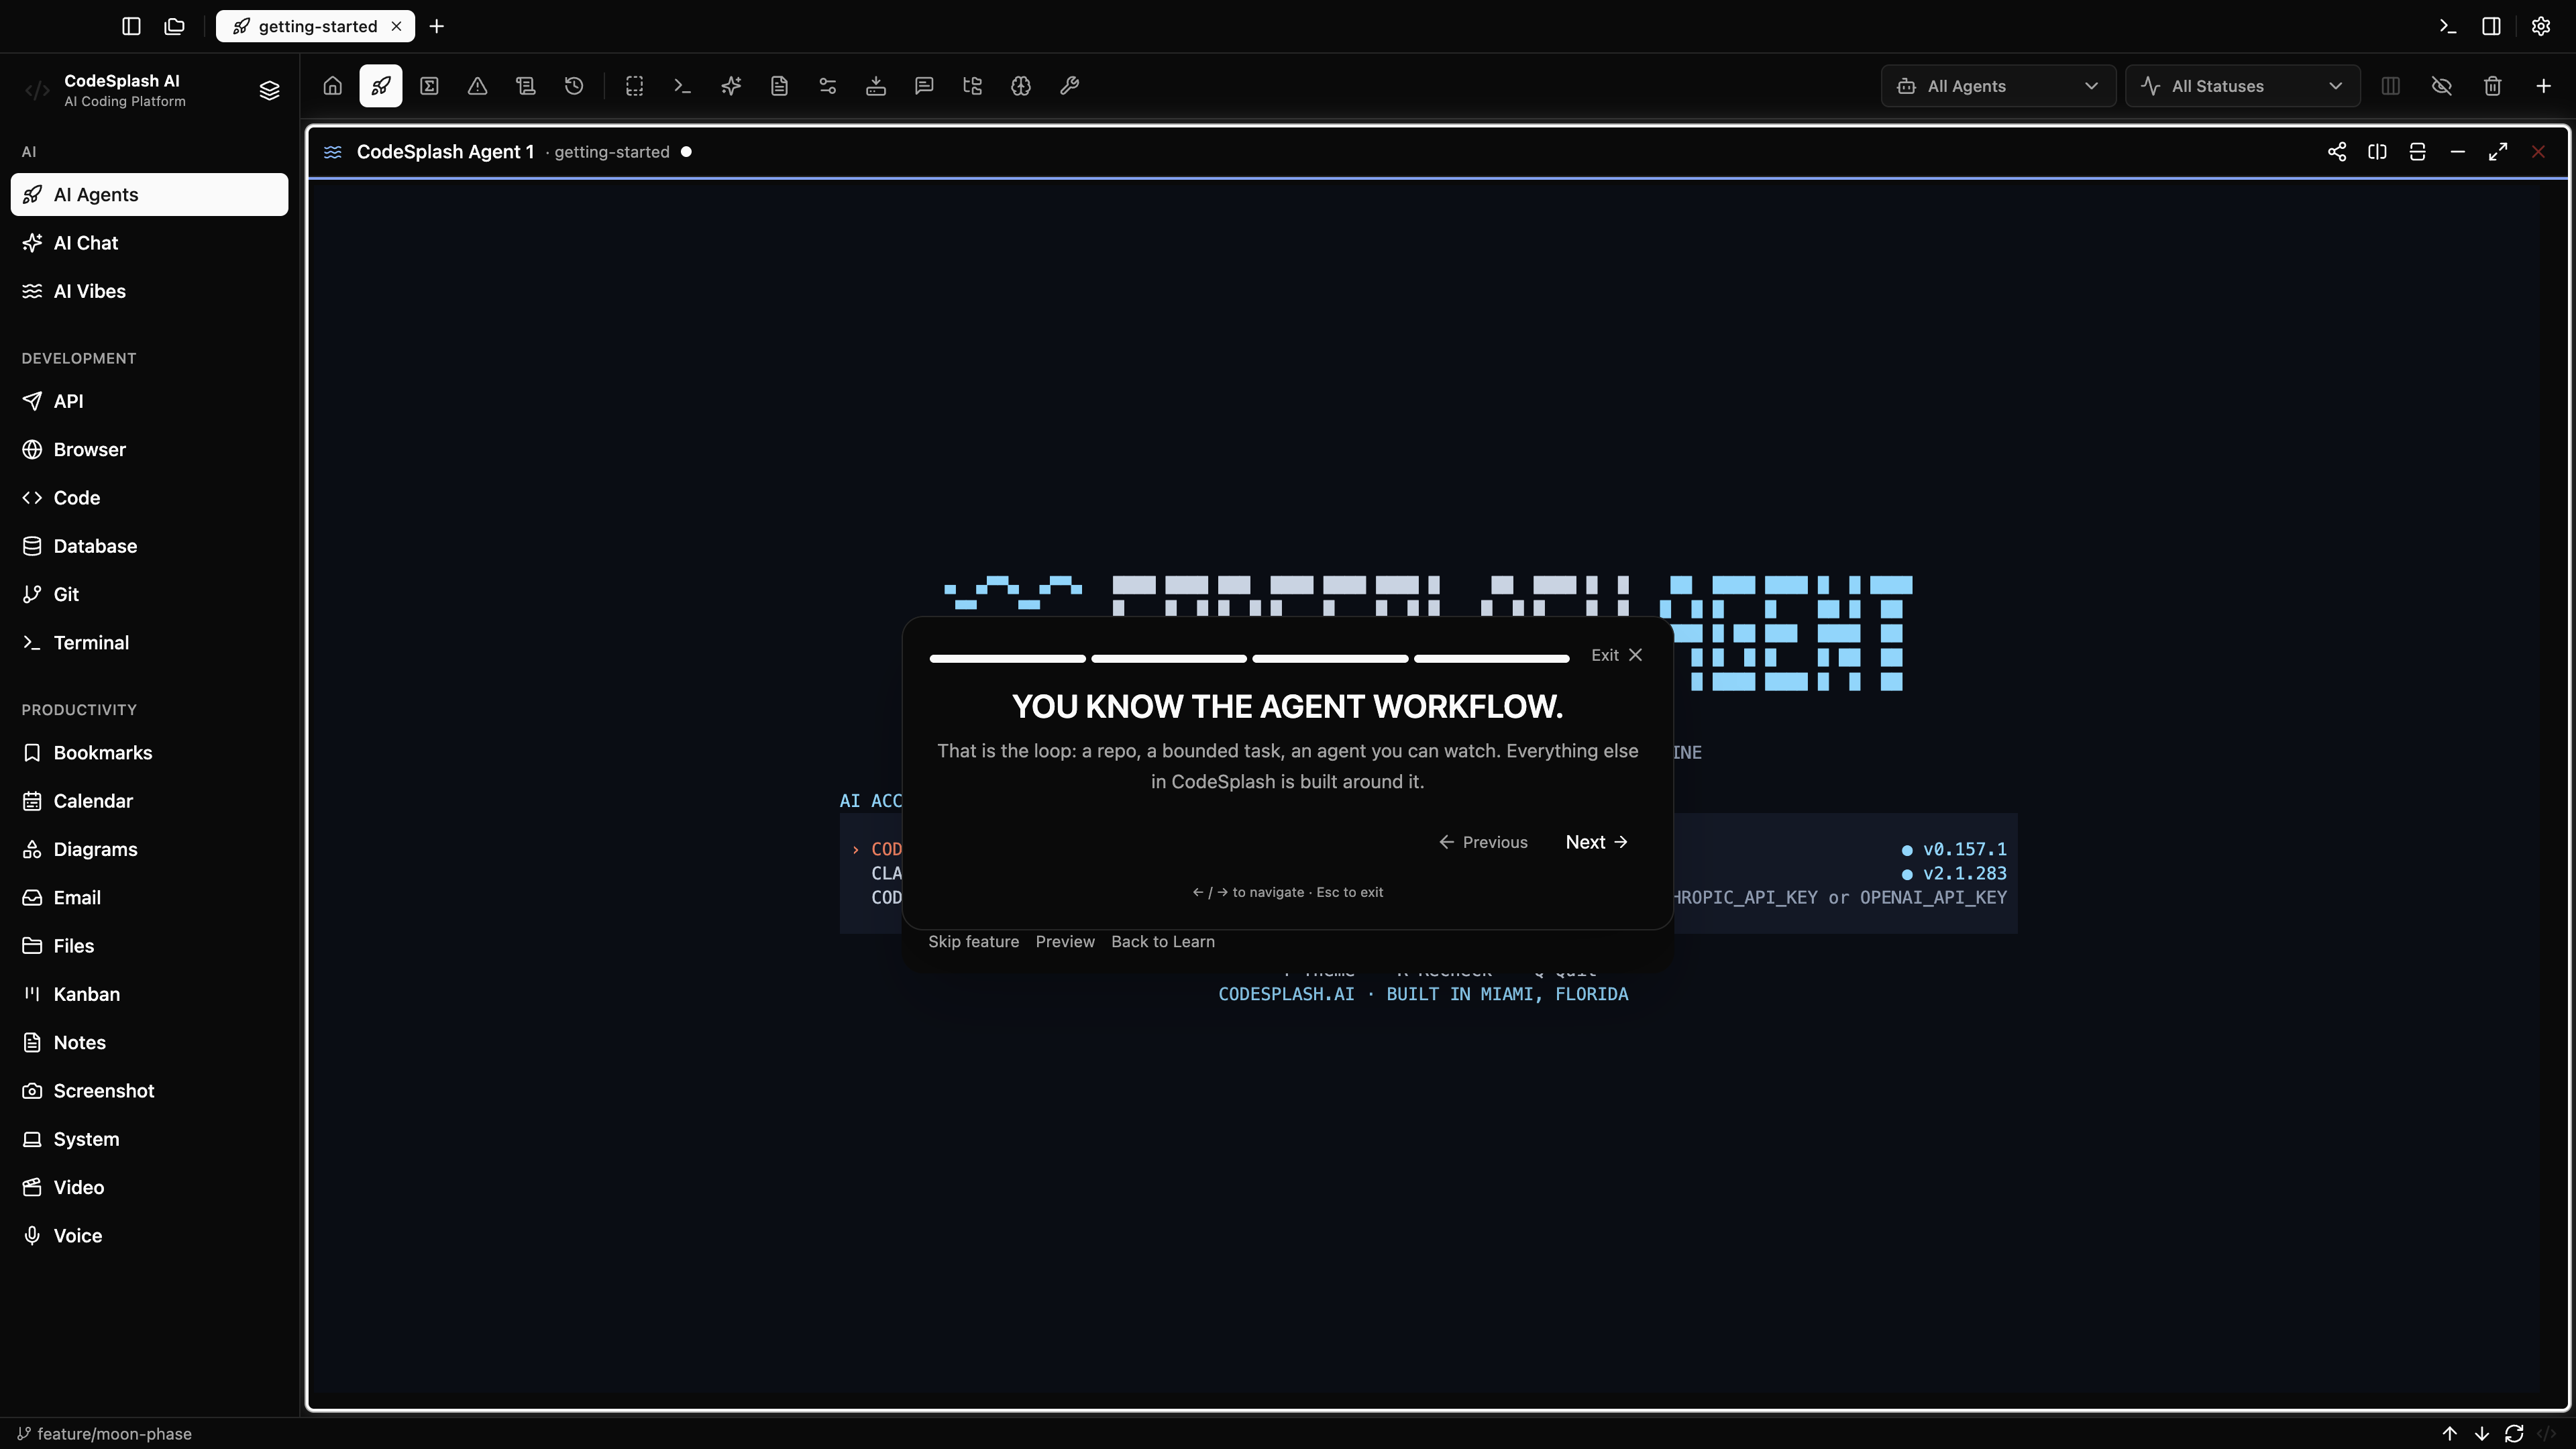This screenshot has height=1449, width=2576.
Task: Split the agent panel horizontally
Action: 2418,152
